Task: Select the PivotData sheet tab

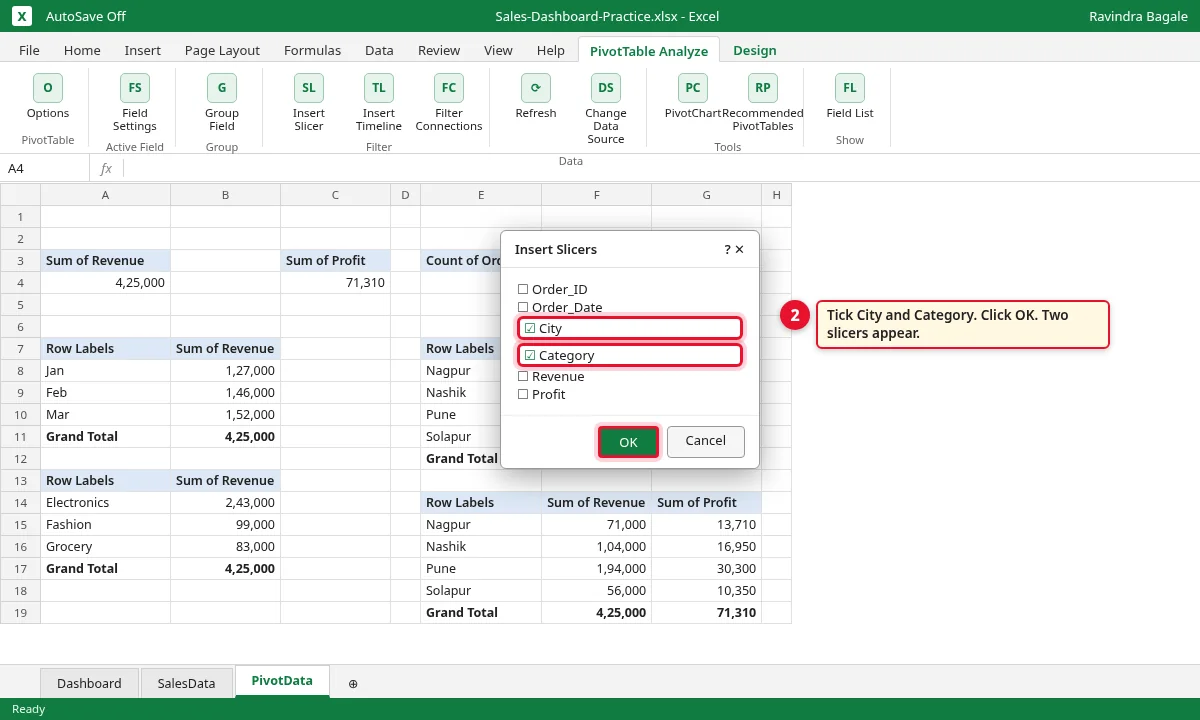Action: [282, 681]
